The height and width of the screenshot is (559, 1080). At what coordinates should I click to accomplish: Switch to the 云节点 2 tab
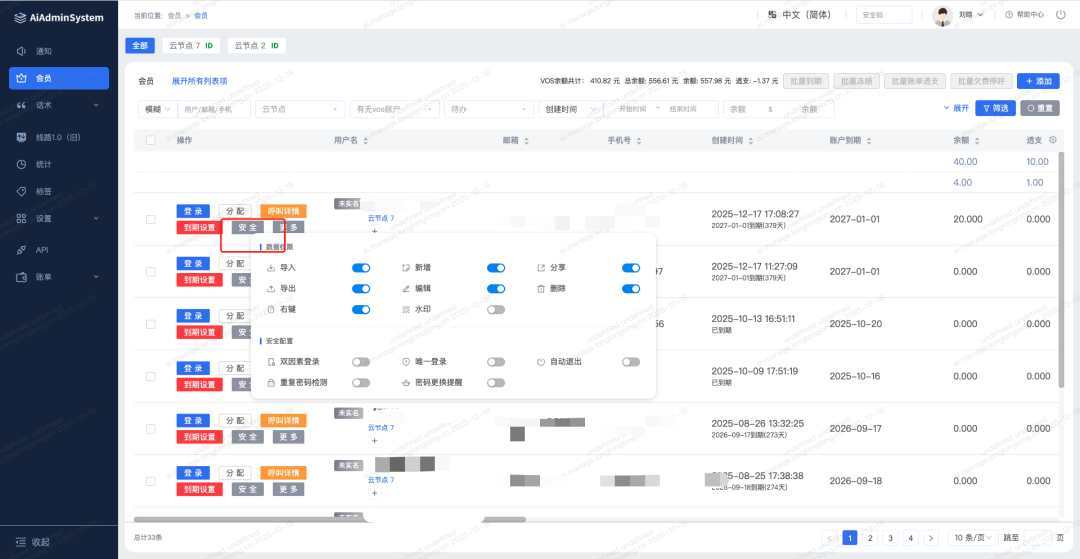(x=256, y=46)
